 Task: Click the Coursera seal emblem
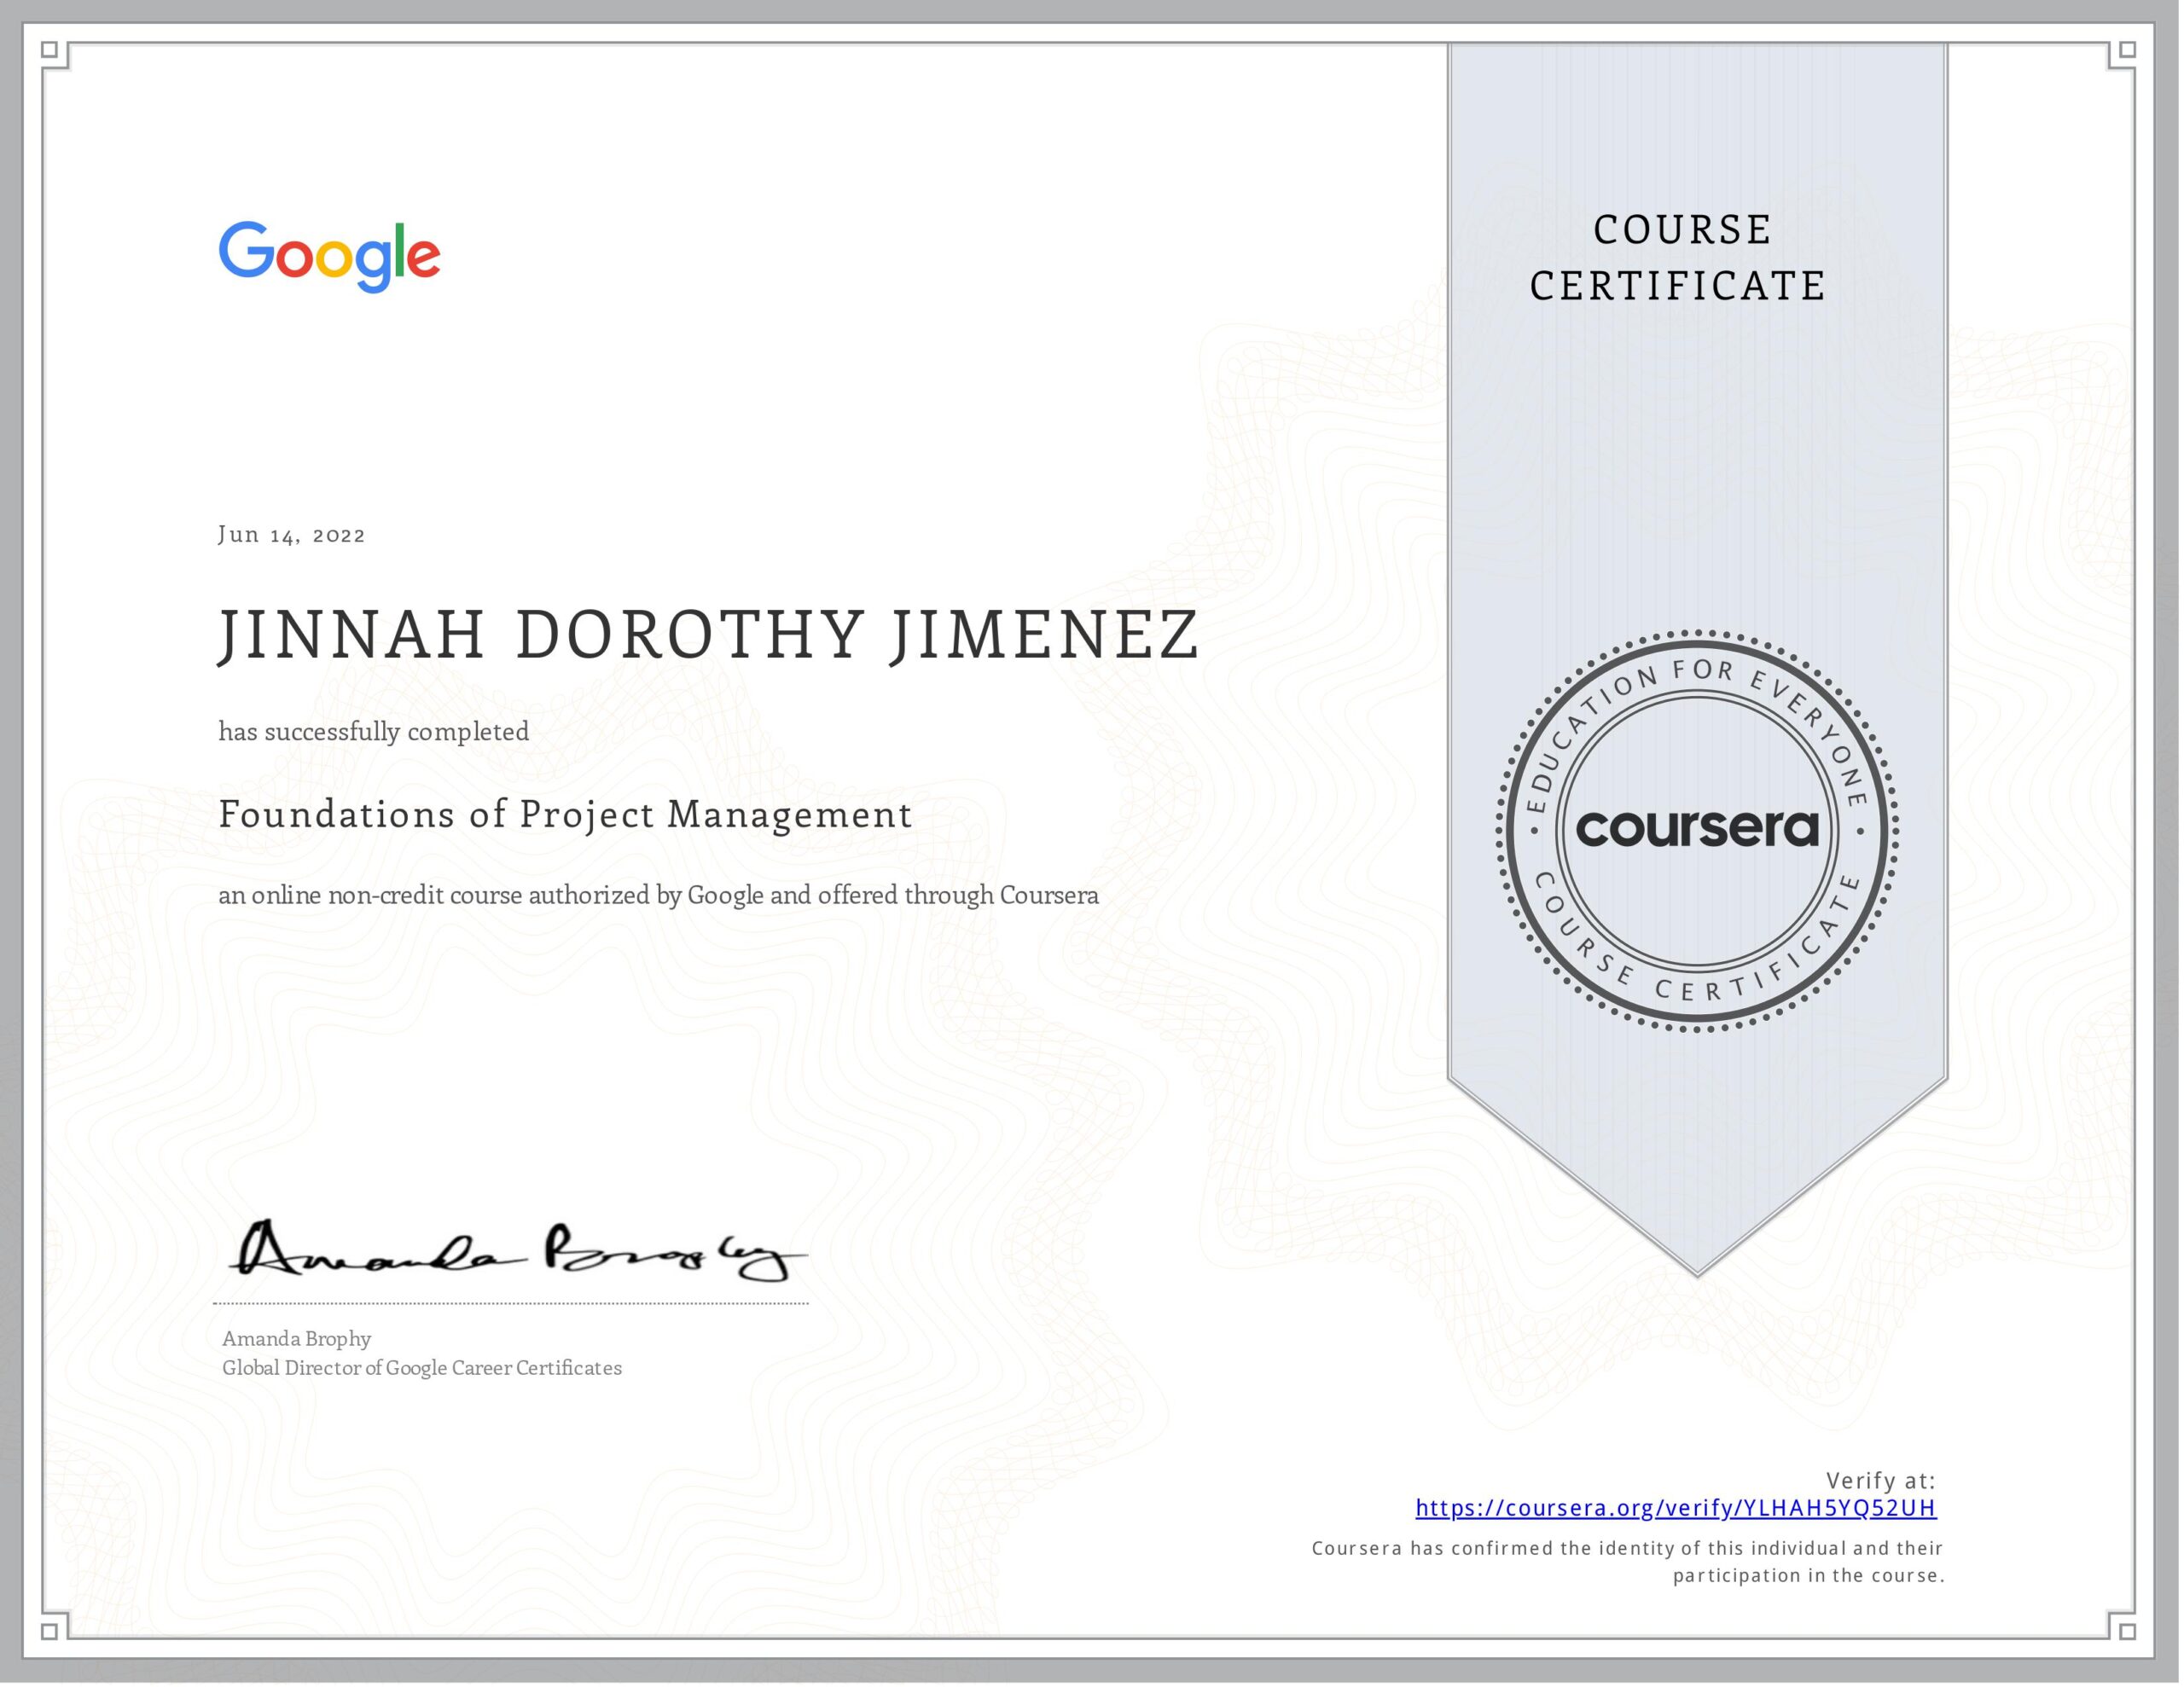point(1697,830)
